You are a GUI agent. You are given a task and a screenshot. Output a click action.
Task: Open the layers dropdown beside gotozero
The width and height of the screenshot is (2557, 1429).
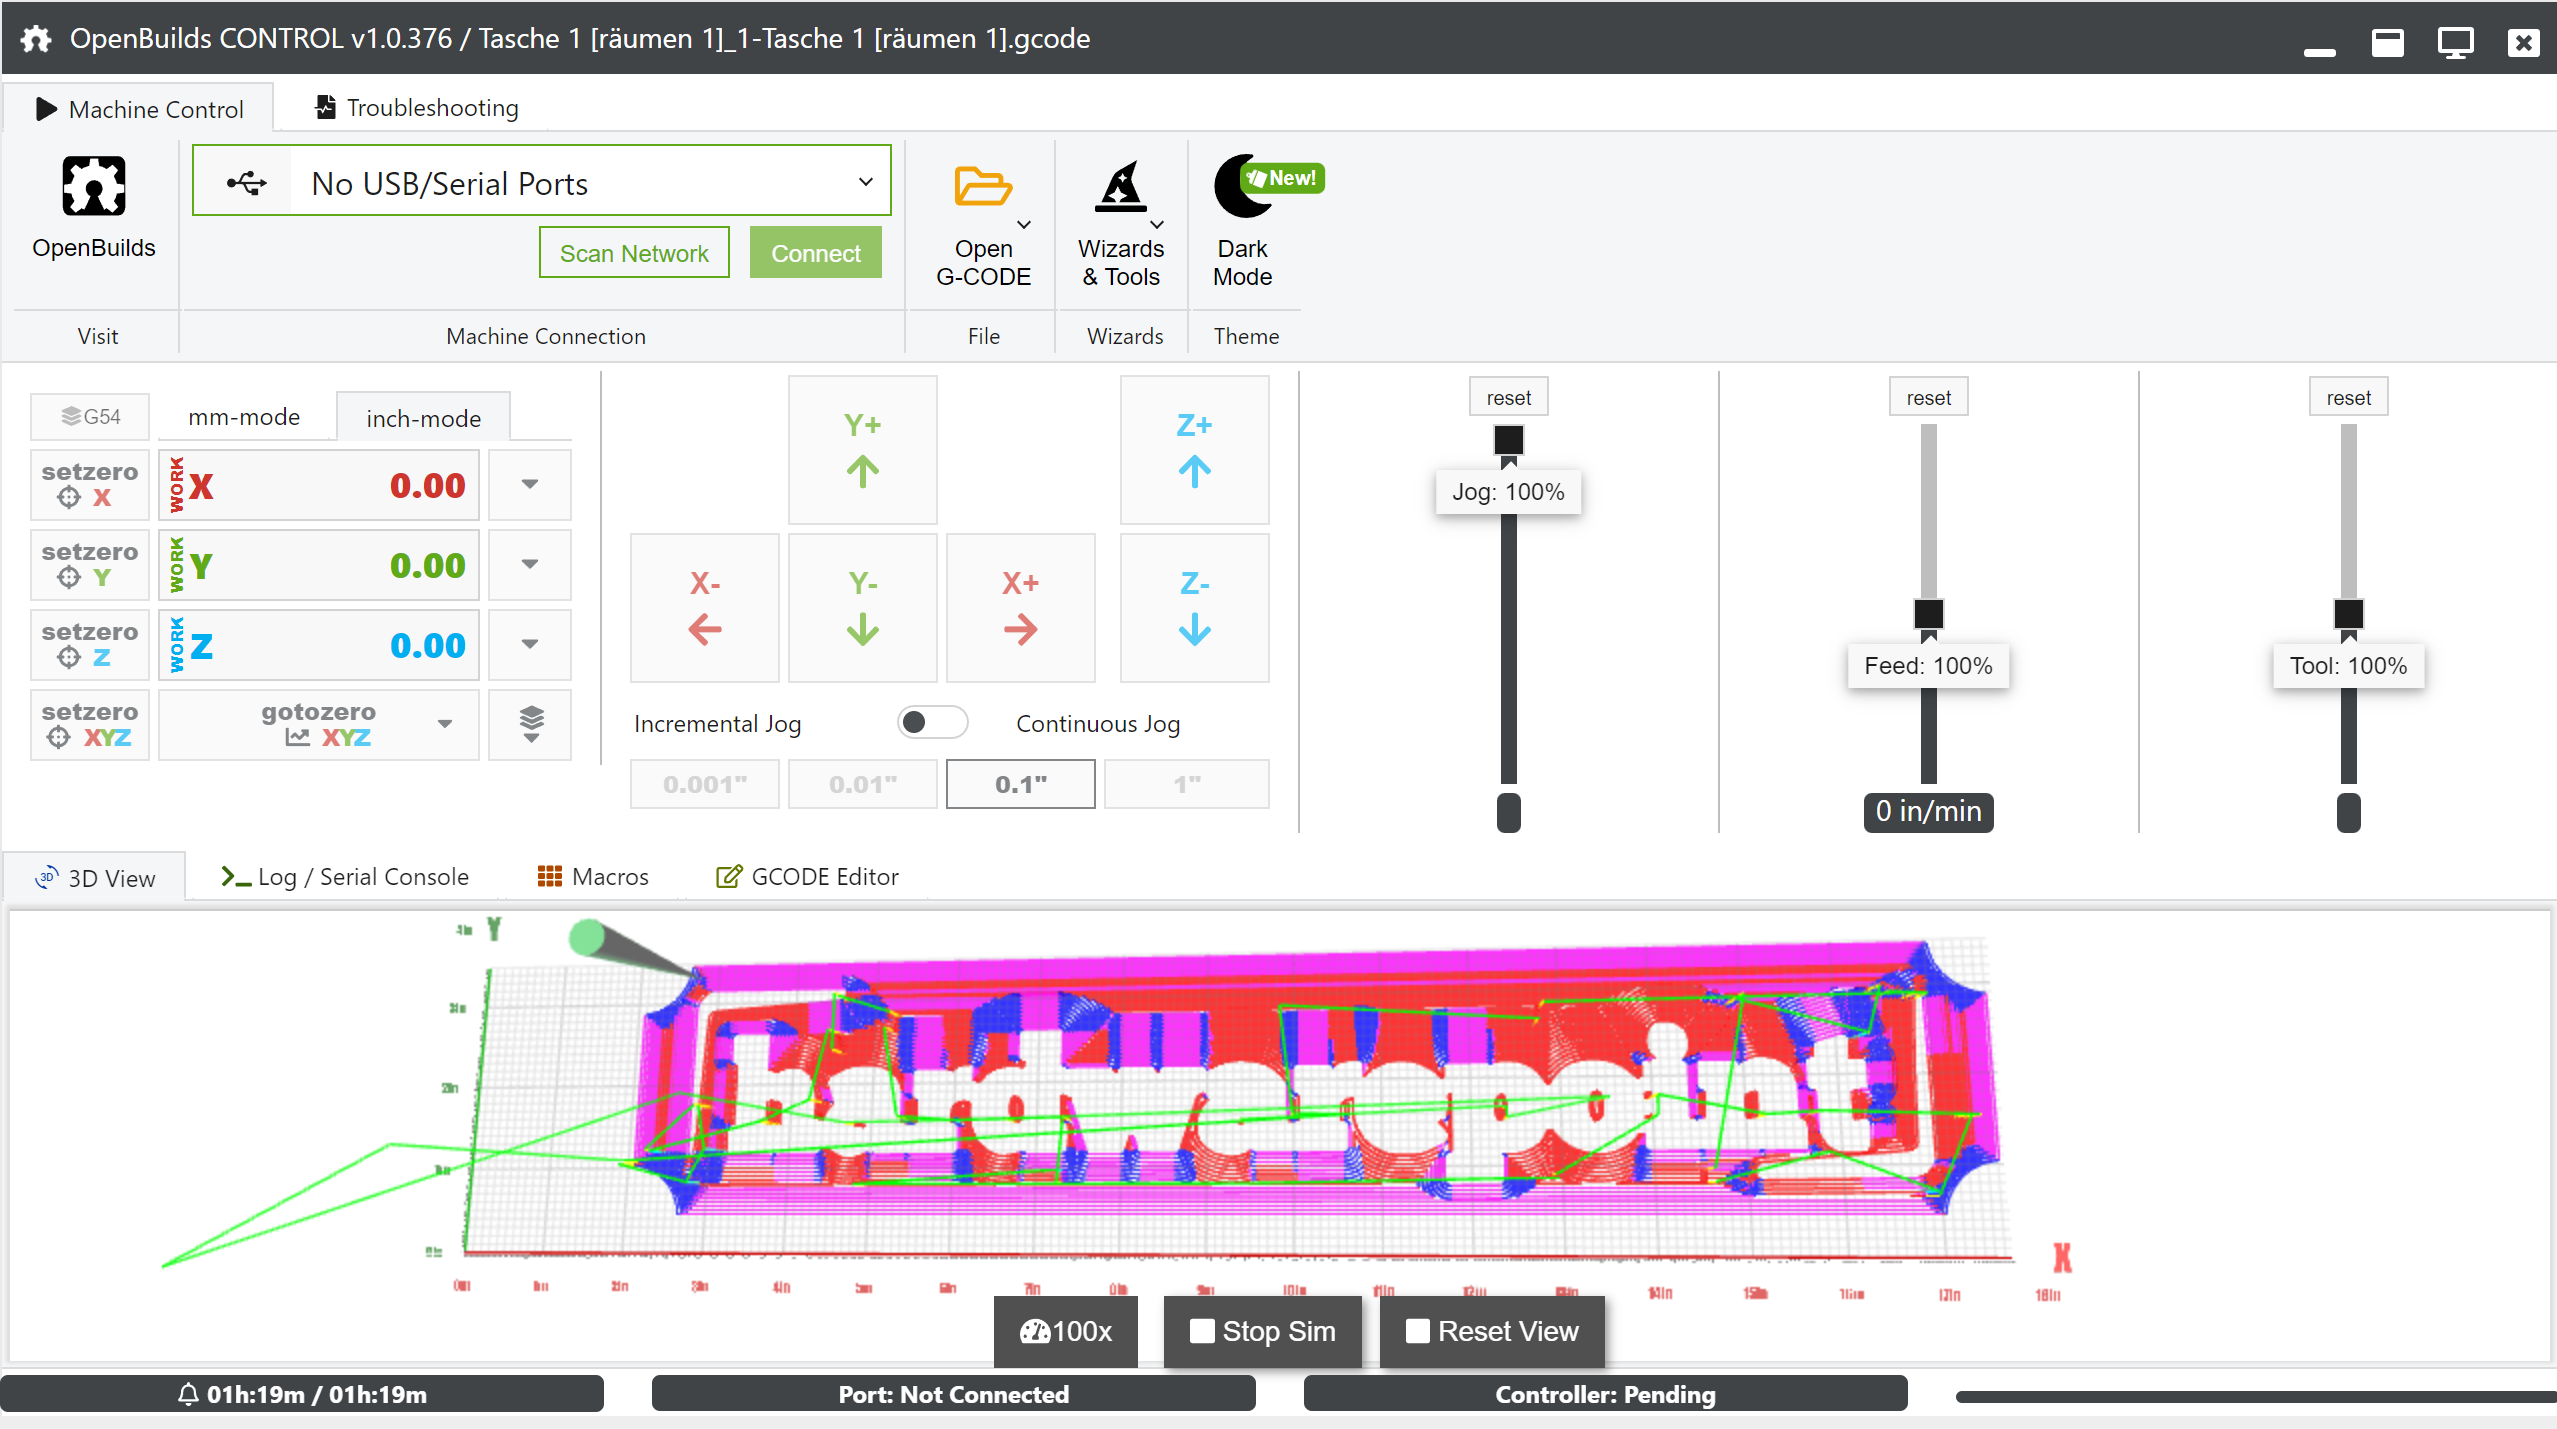tap(529, 724)
